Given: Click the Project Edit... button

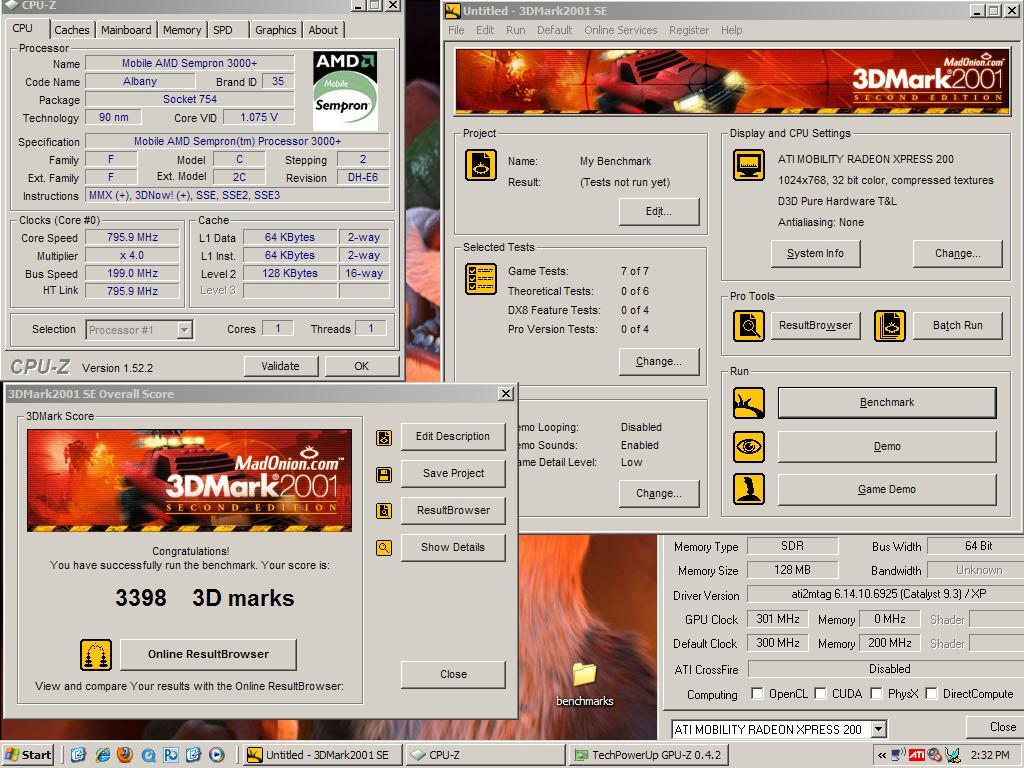Looking at the screenshot, I should pos(659,212).
